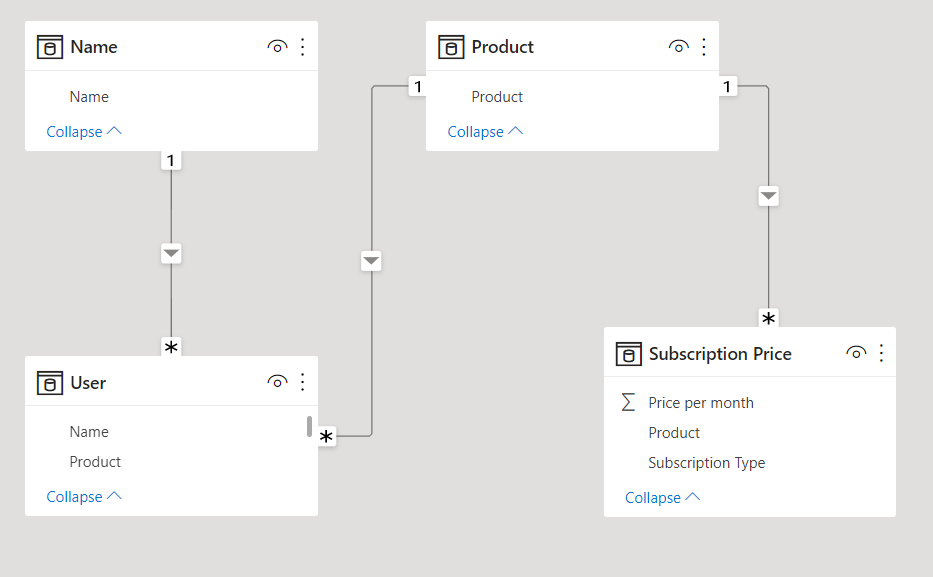Select the Name field in Name table
This screenshot has height=577, width=933.
(89, 97)
